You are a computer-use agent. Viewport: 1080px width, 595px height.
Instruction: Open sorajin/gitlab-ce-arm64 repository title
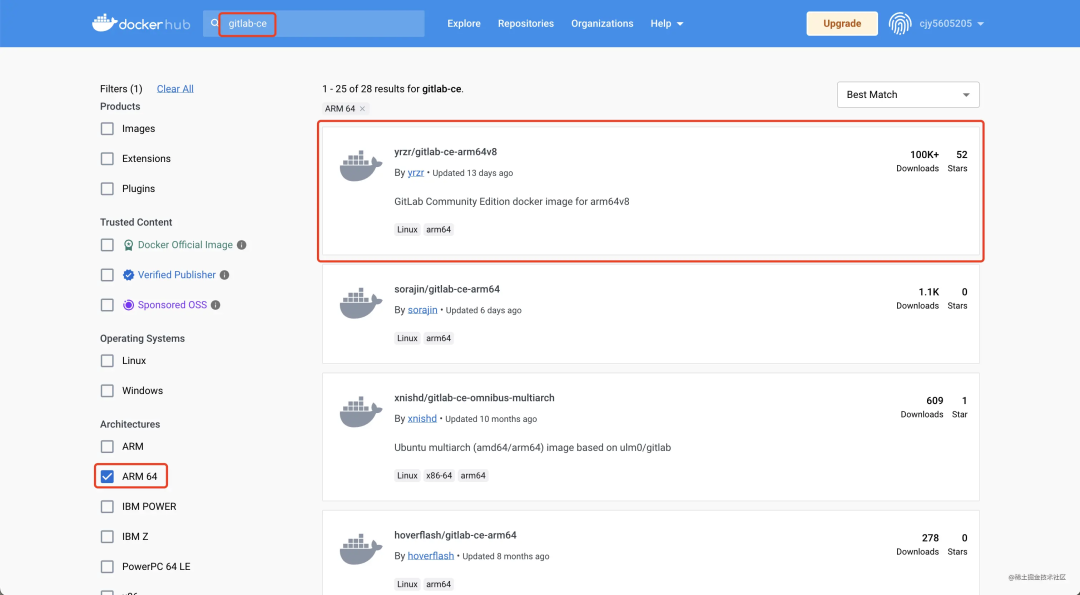pyautogui.click(x=447, y=289)
